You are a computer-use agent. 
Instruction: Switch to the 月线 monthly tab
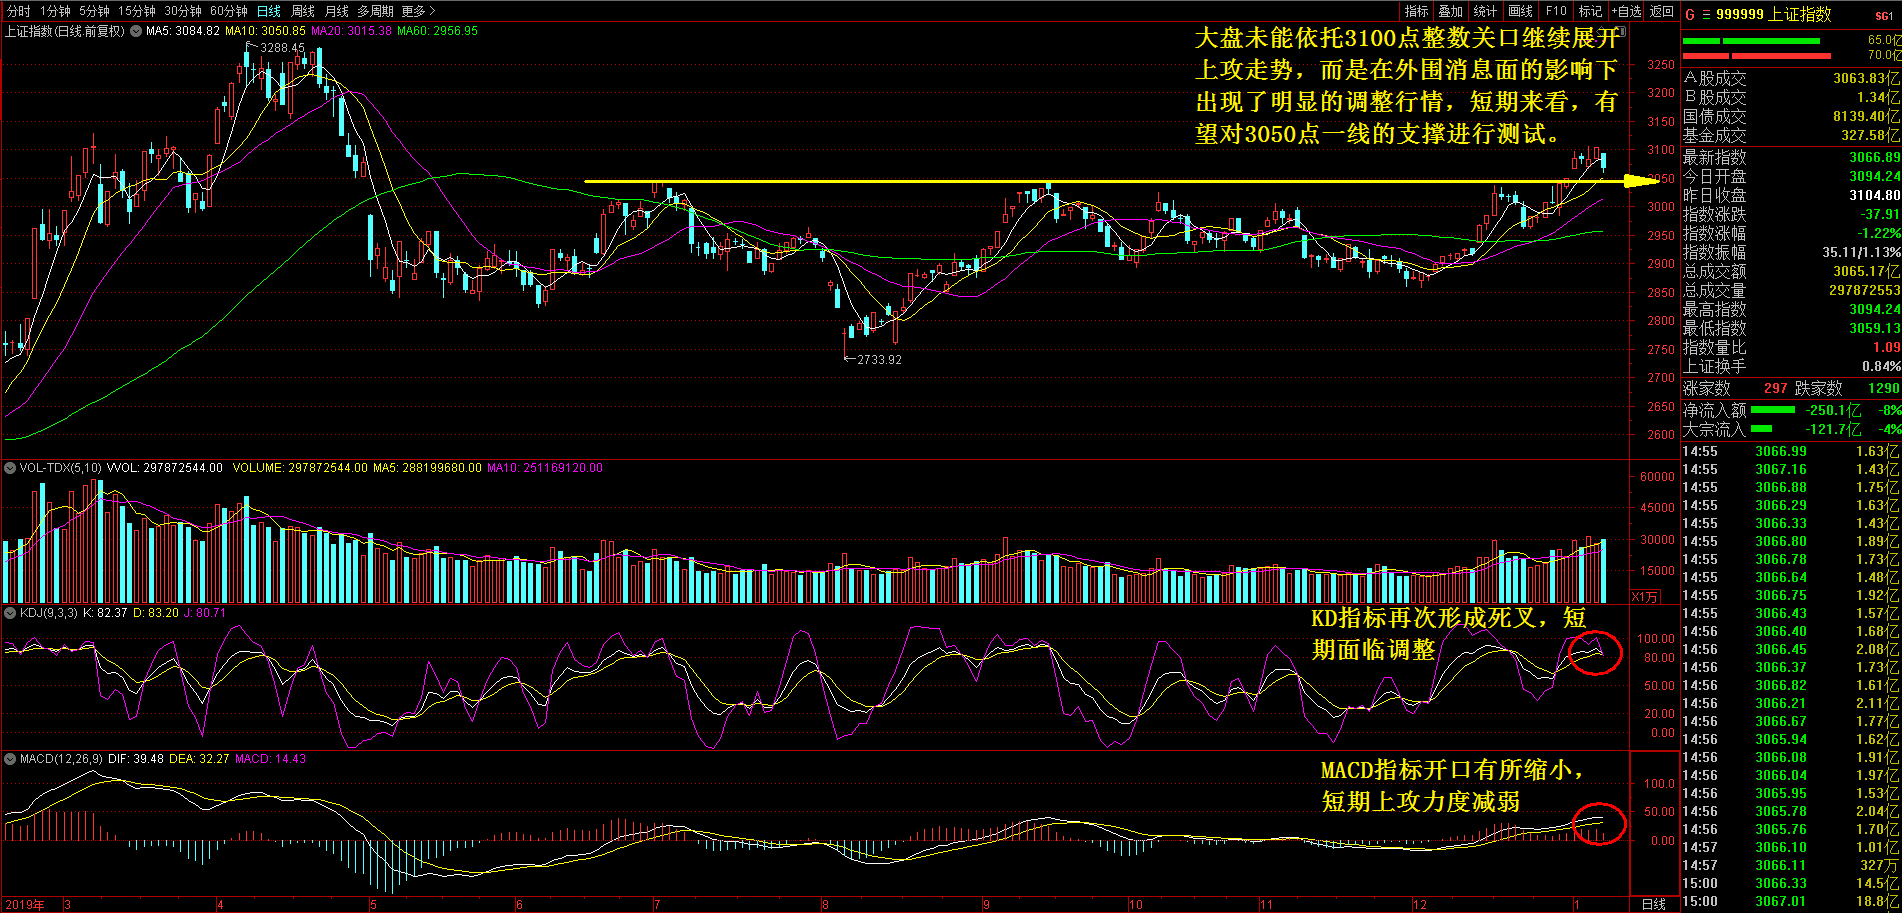pyautogui.click(x=337, y=11)
